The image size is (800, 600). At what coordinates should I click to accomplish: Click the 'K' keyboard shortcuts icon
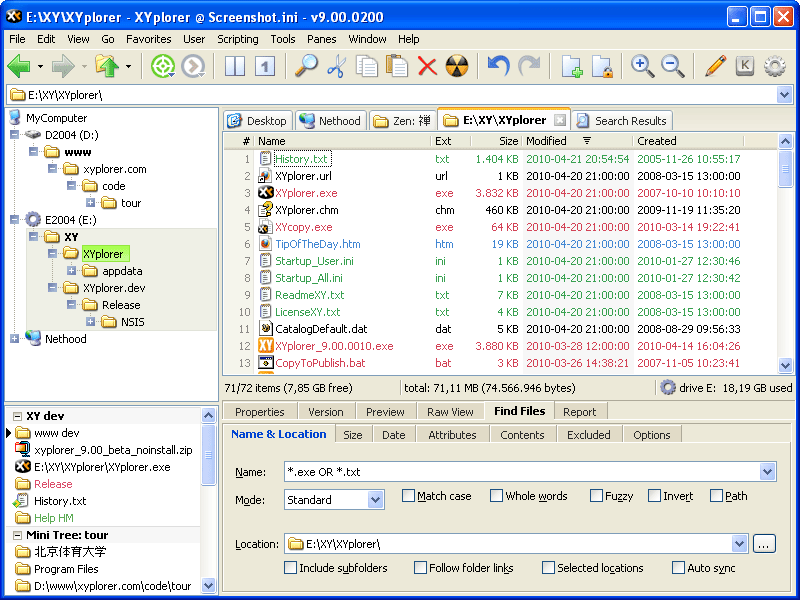pyautogui.click(x=745, y=66)
